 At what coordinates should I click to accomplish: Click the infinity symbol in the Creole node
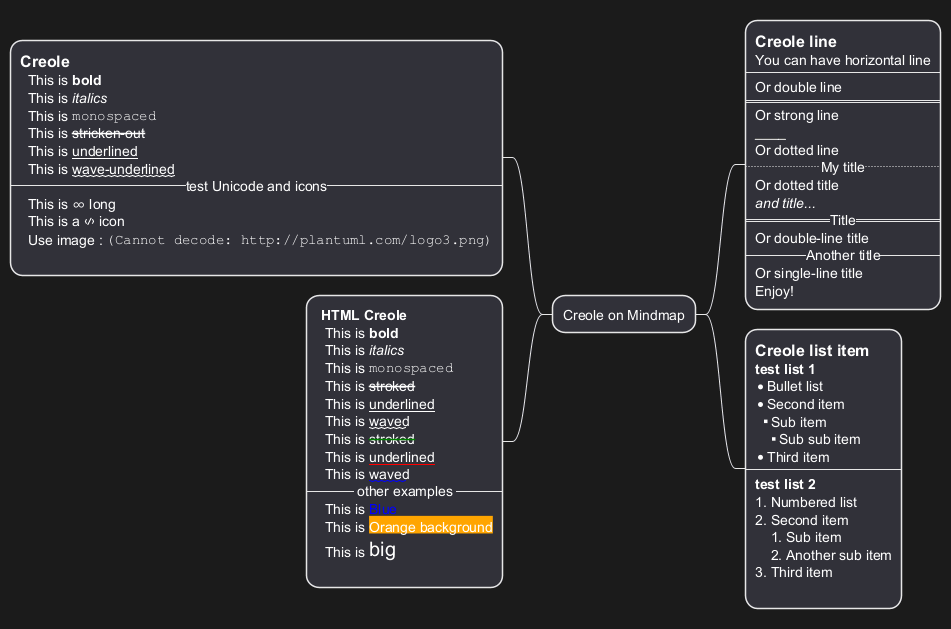coord(78,205)
